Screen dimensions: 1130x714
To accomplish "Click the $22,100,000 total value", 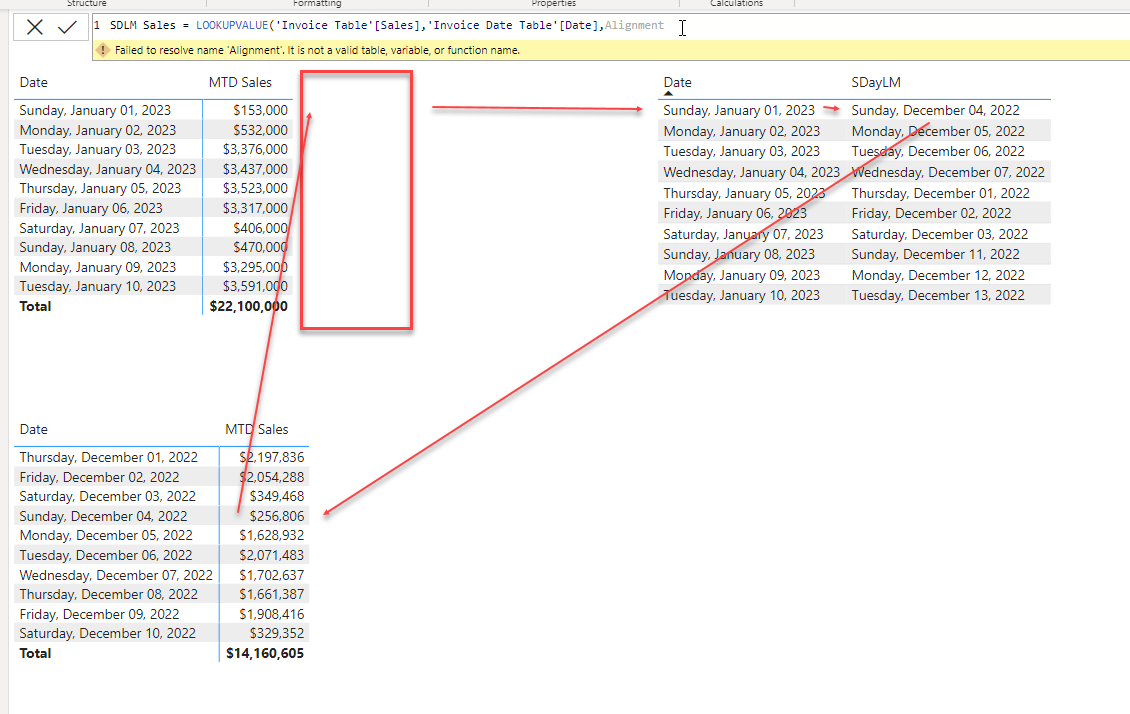I will pyautogui.click(x=249, y=306).
